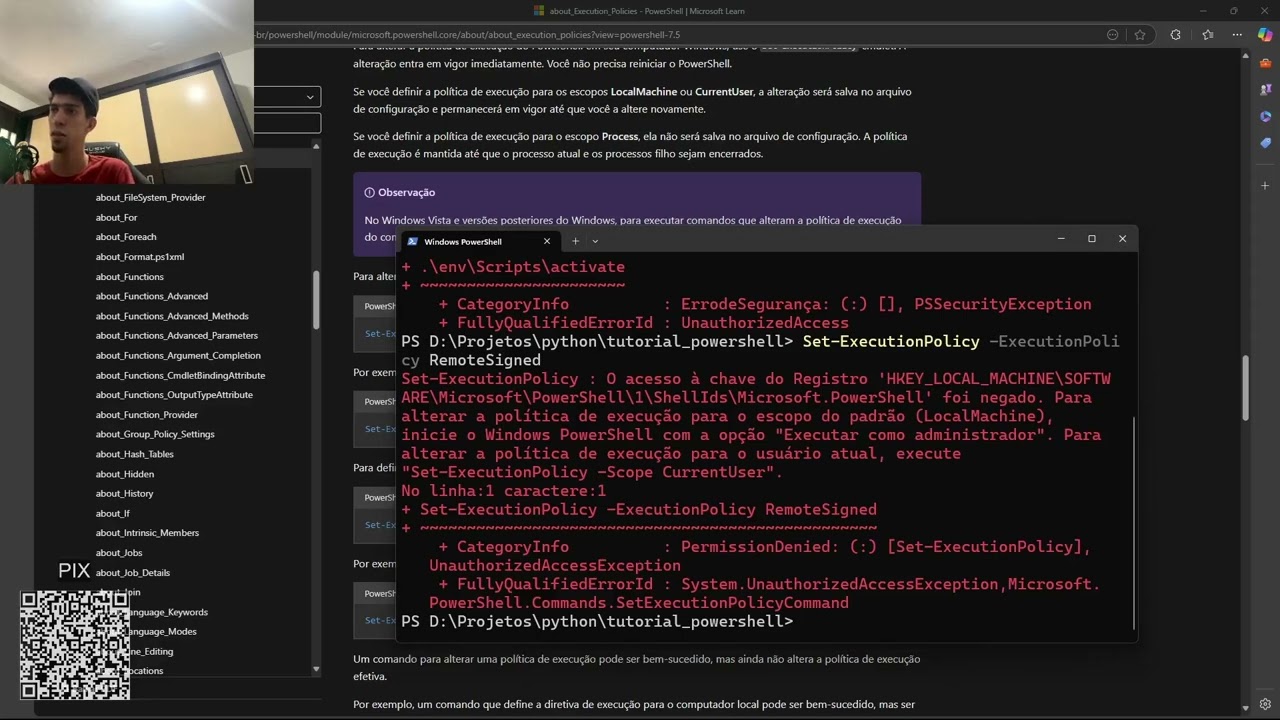Open the Extensions puzzle icon
The width and height of the screenshot is (1280, 720).
[x=1175, y=34]
